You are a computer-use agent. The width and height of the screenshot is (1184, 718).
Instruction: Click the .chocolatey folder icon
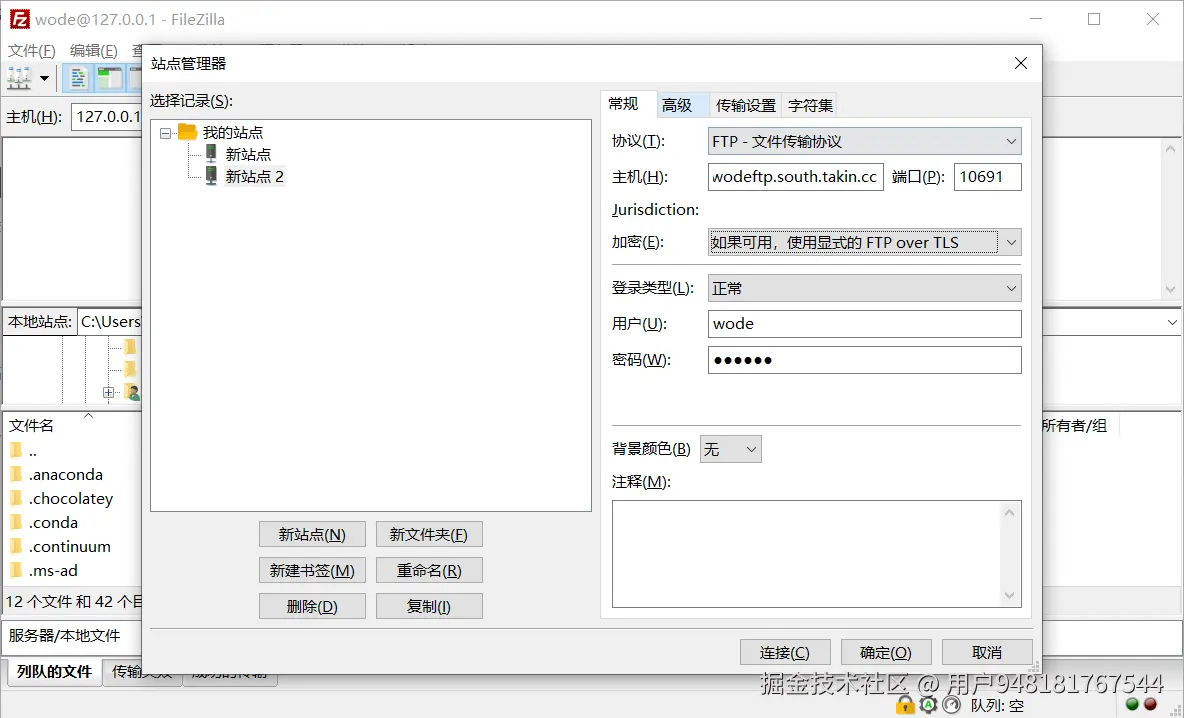[16, 498]
